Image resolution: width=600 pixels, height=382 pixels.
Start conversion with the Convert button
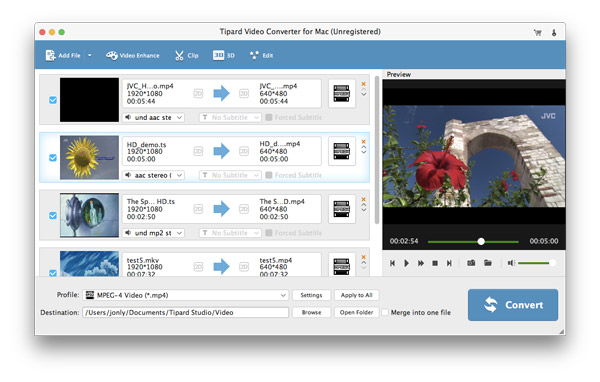513,305
